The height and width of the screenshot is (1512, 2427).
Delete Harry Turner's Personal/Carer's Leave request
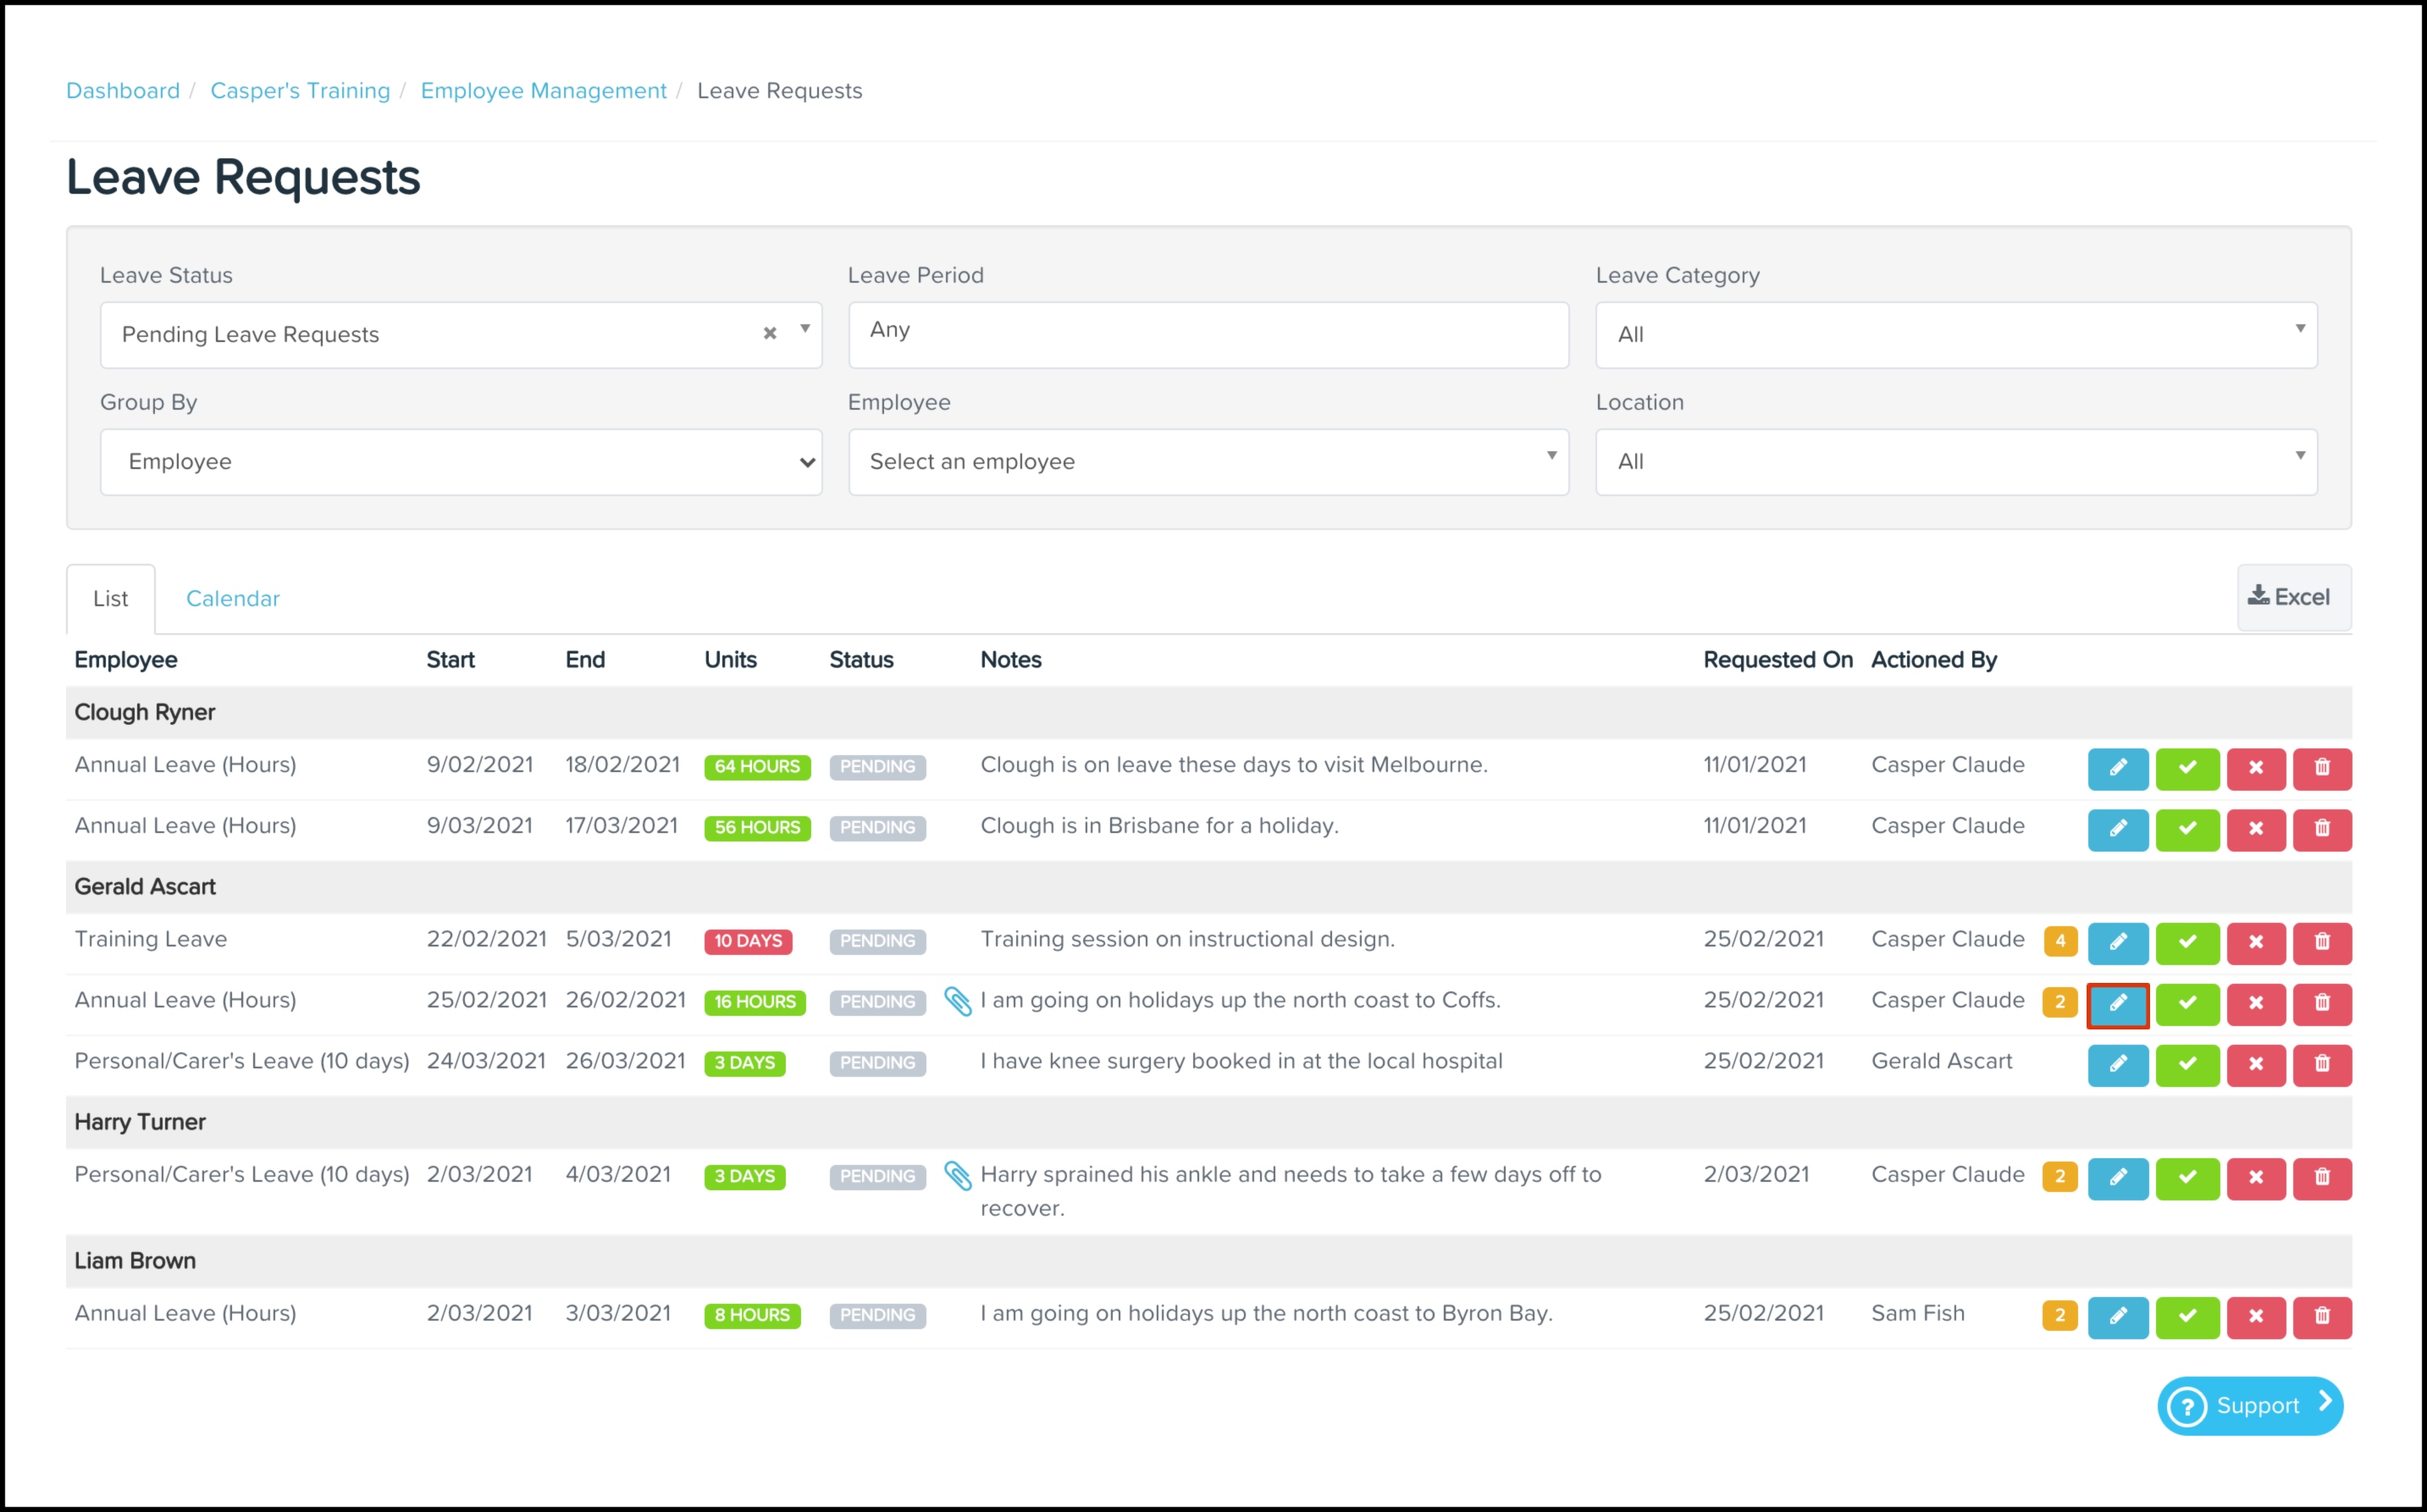tap(2322, 1177)
